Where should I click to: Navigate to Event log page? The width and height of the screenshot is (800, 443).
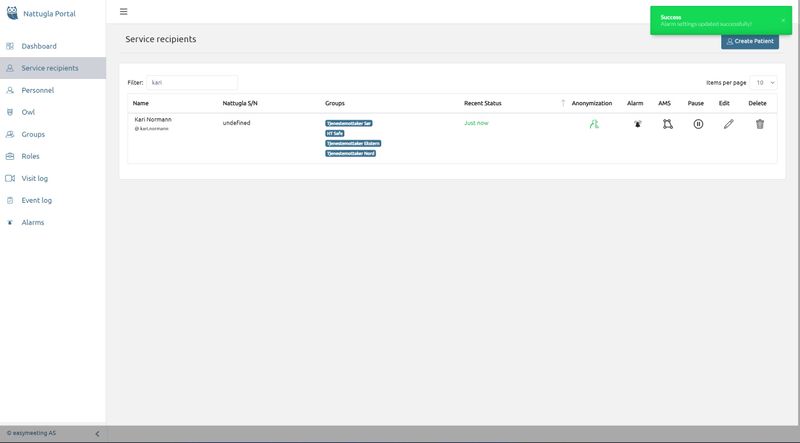tap(37, 200)
